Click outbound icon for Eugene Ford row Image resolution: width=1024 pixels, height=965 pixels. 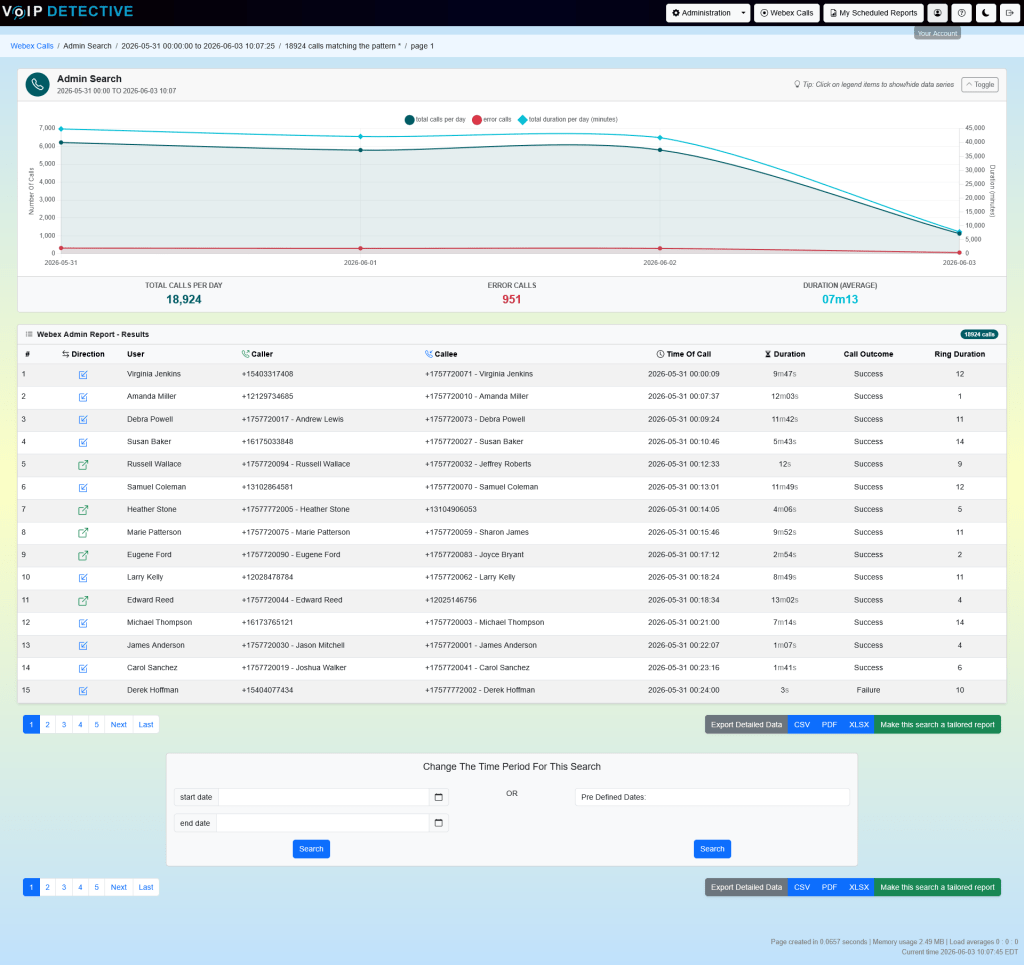click(x=83, y=556)
